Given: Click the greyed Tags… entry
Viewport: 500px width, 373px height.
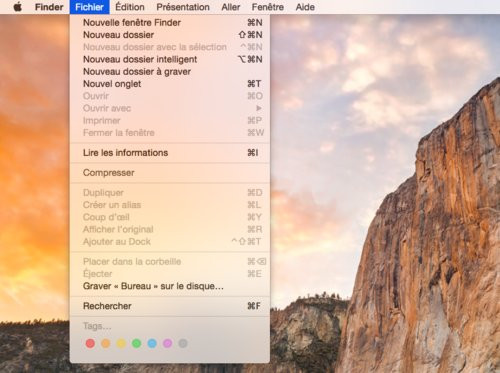Looking at the screenshot, I should (170, 326).
